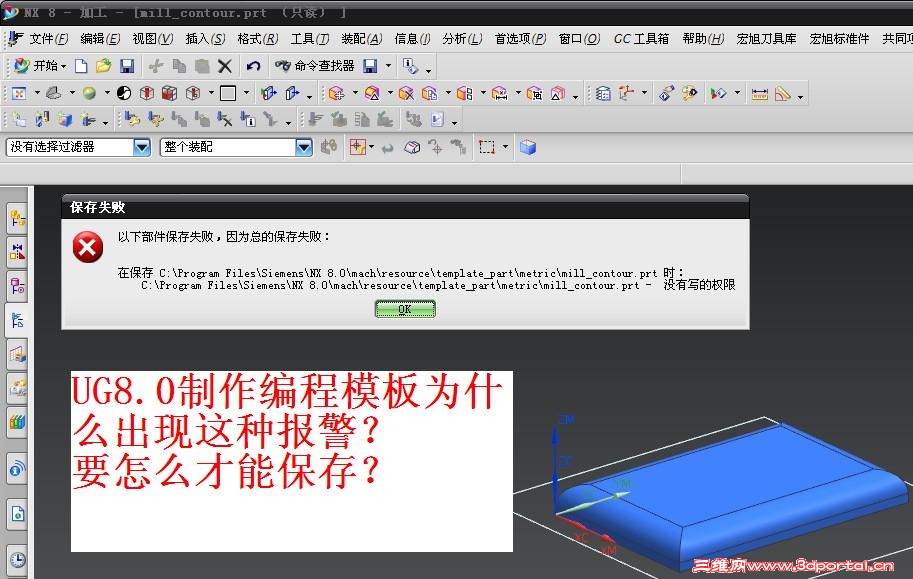This screenshot has height=579, width=913.
Task: Click the empty square background icon
Action: click(x=228, y=93)
